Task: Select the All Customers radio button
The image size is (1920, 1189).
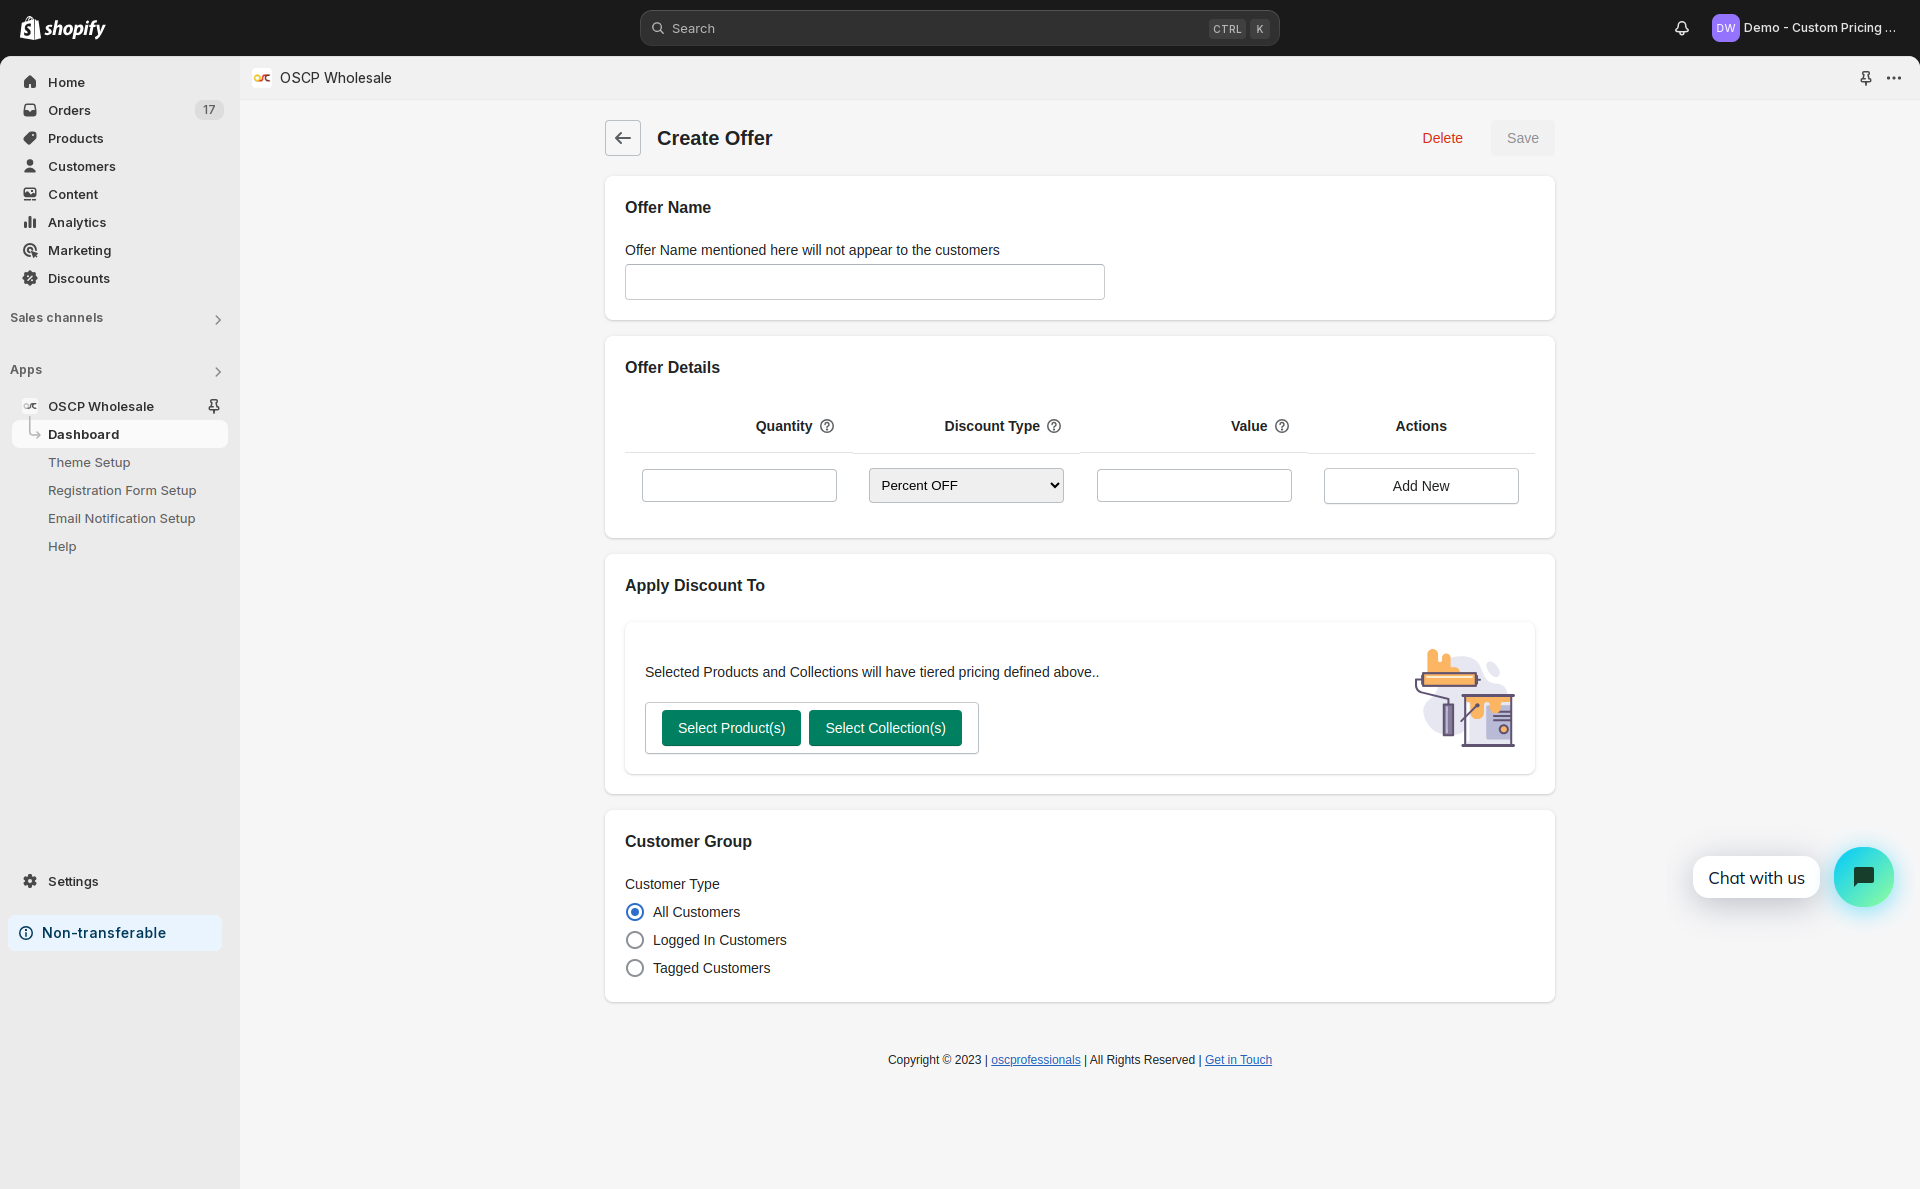Action: click(x=635, y=912)
